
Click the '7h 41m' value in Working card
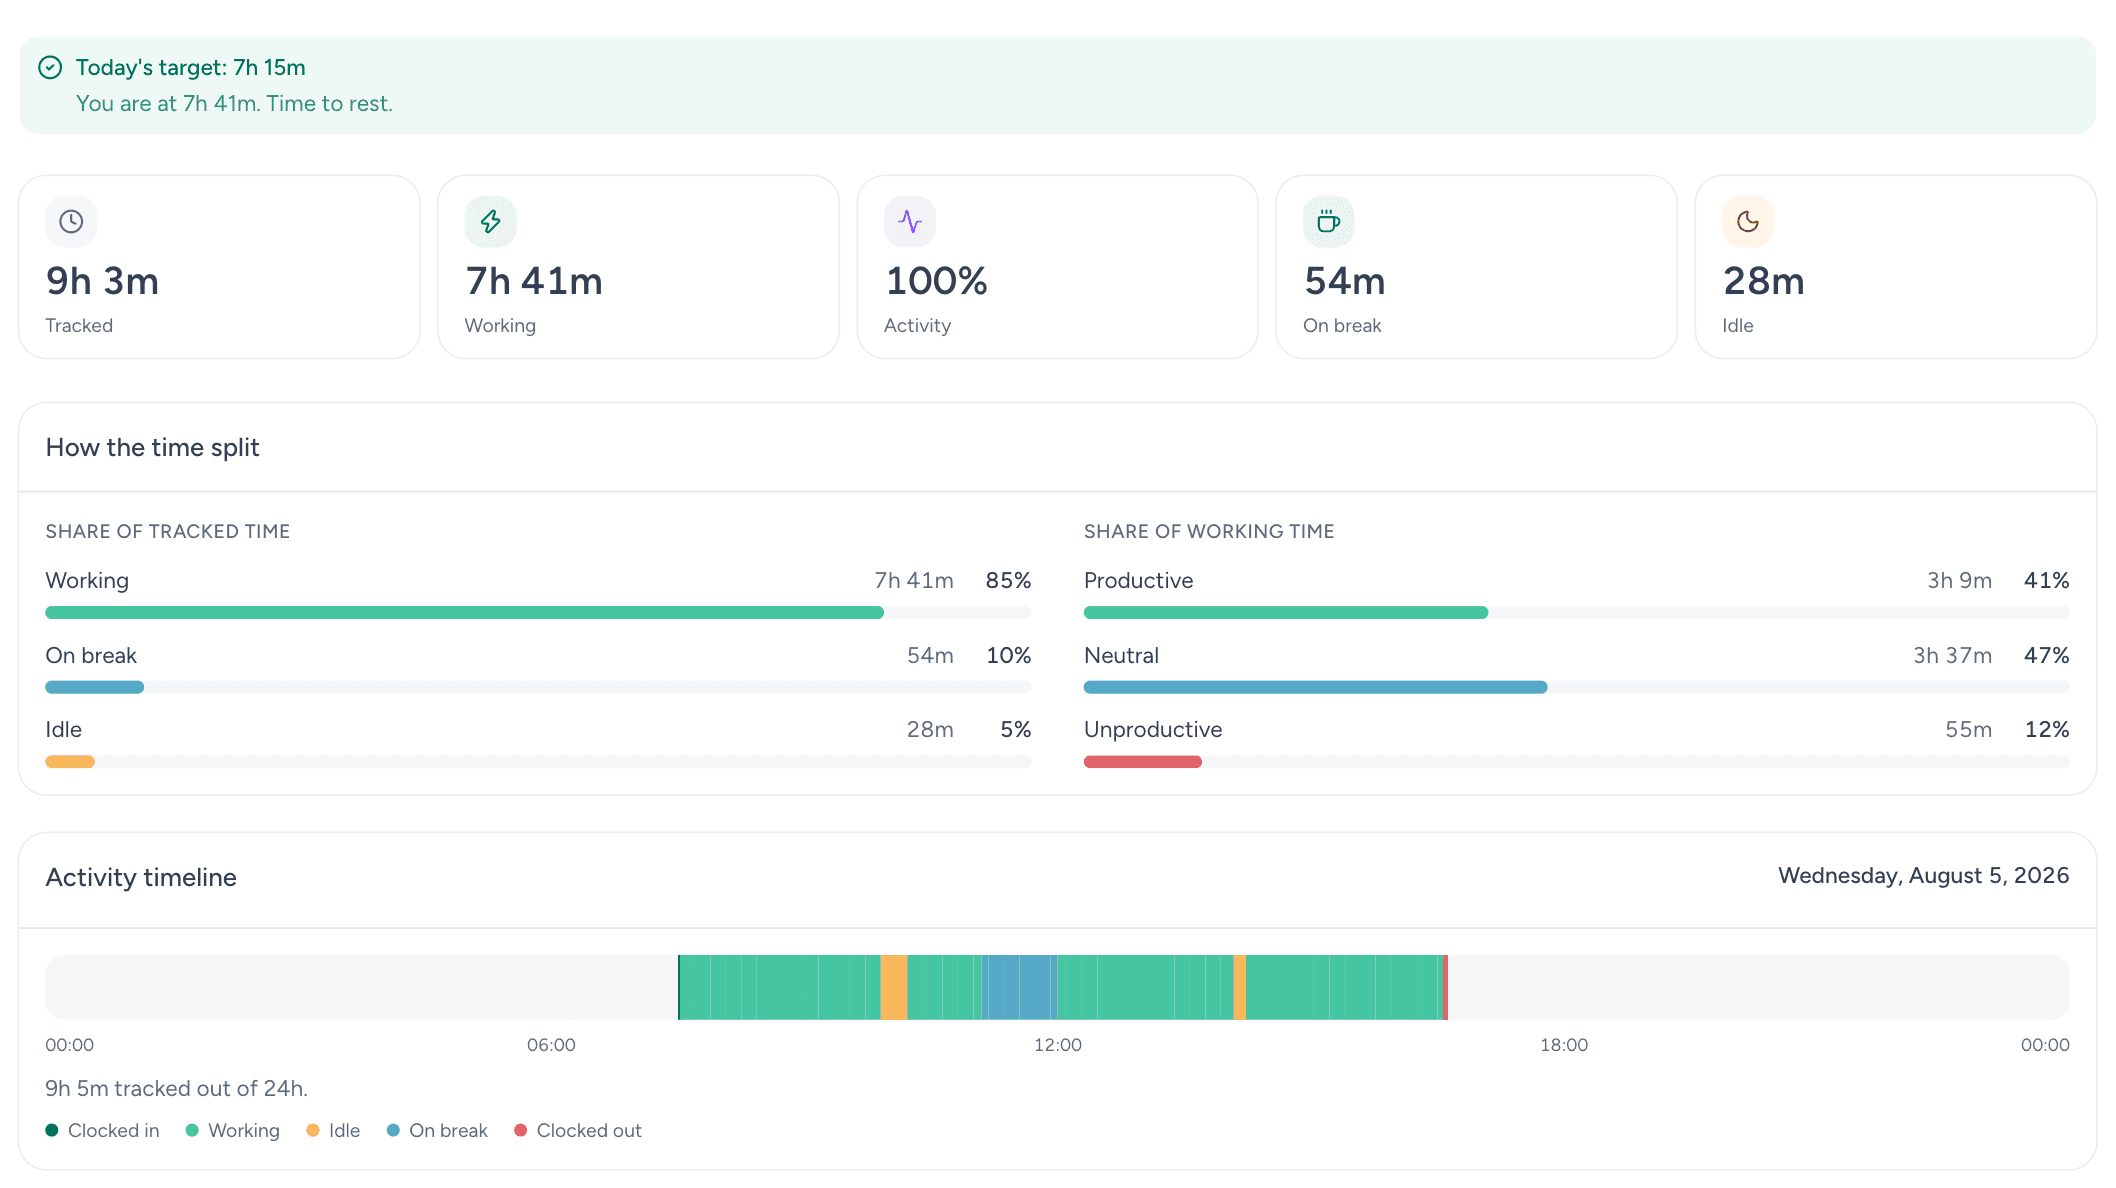pos(534,281)
